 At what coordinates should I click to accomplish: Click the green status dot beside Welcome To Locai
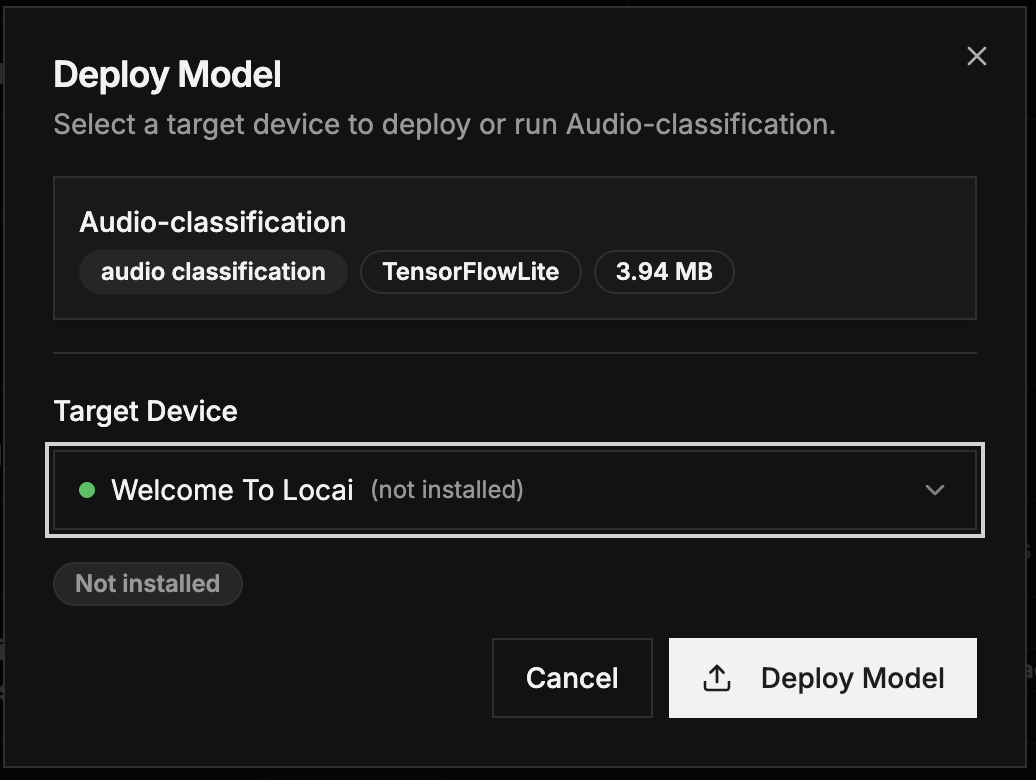pos(87,490)
